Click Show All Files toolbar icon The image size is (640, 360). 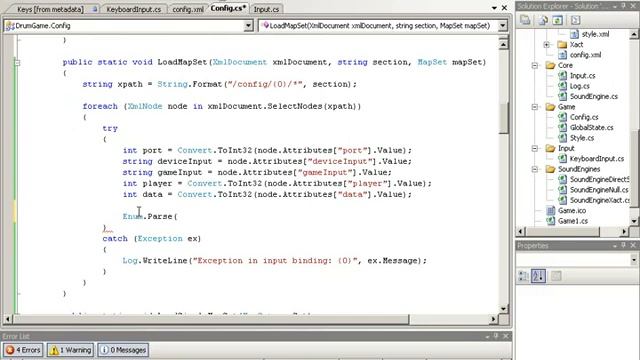pyautogui.click(x=543, y=20)
